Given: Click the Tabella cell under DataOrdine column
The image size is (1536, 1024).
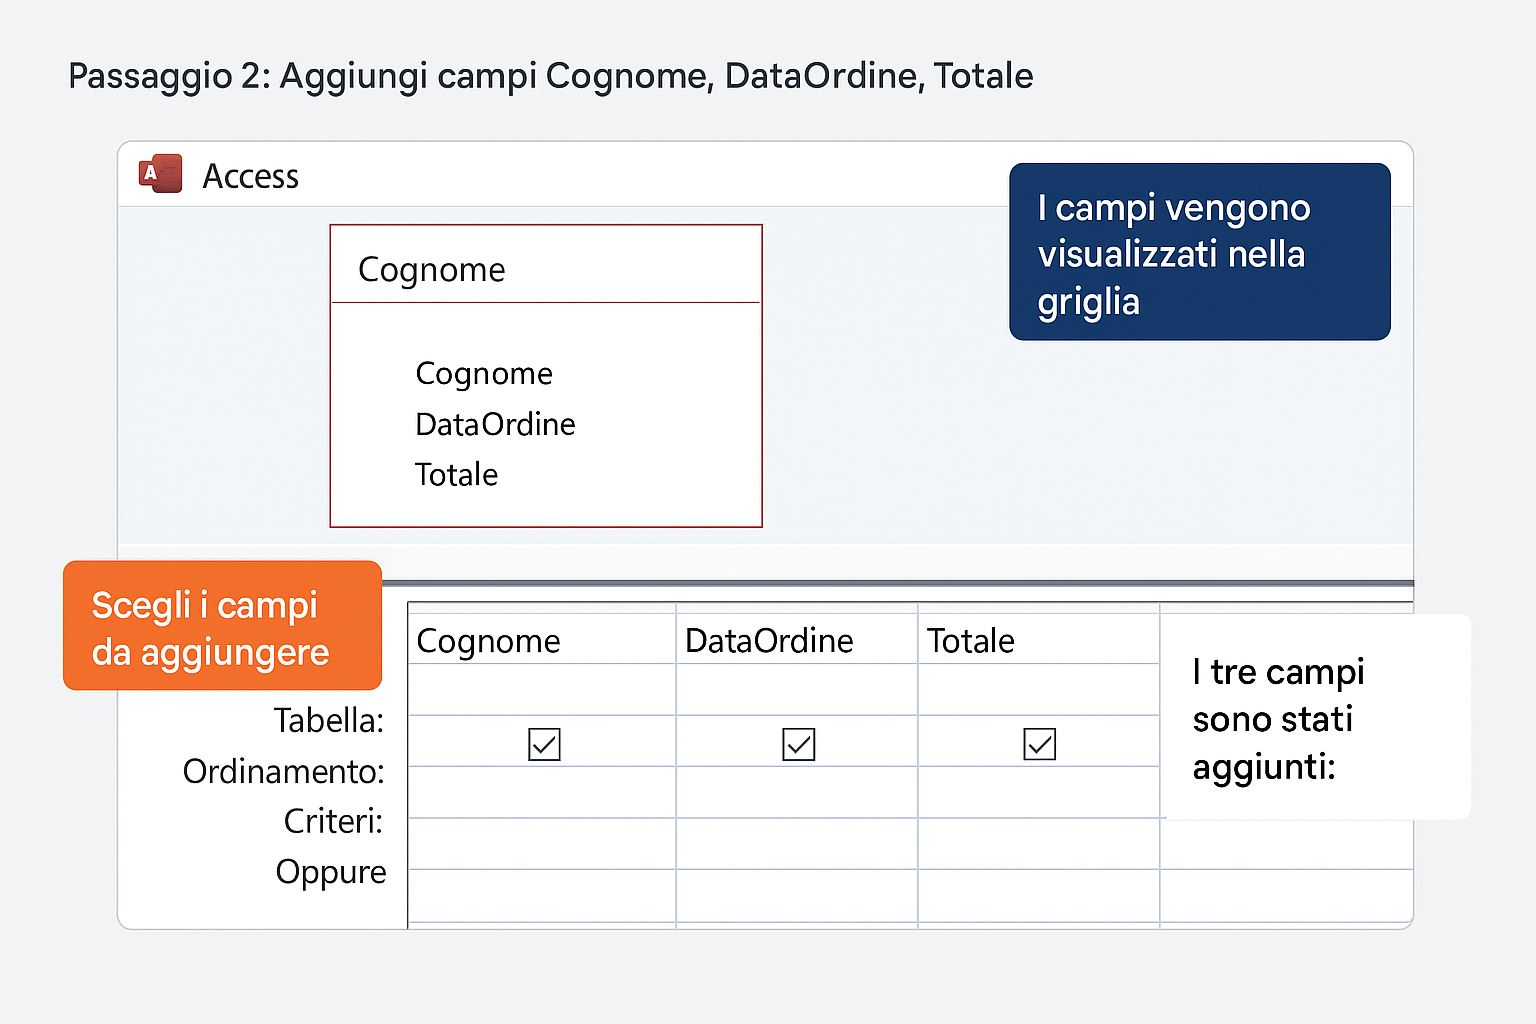Looking at the screenshot, I should [796, 690].
